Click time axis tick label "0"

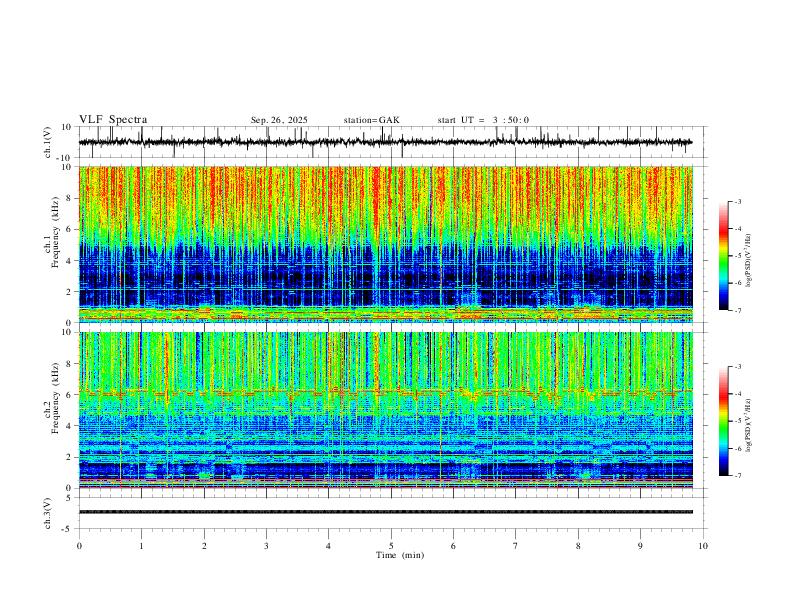79,546
